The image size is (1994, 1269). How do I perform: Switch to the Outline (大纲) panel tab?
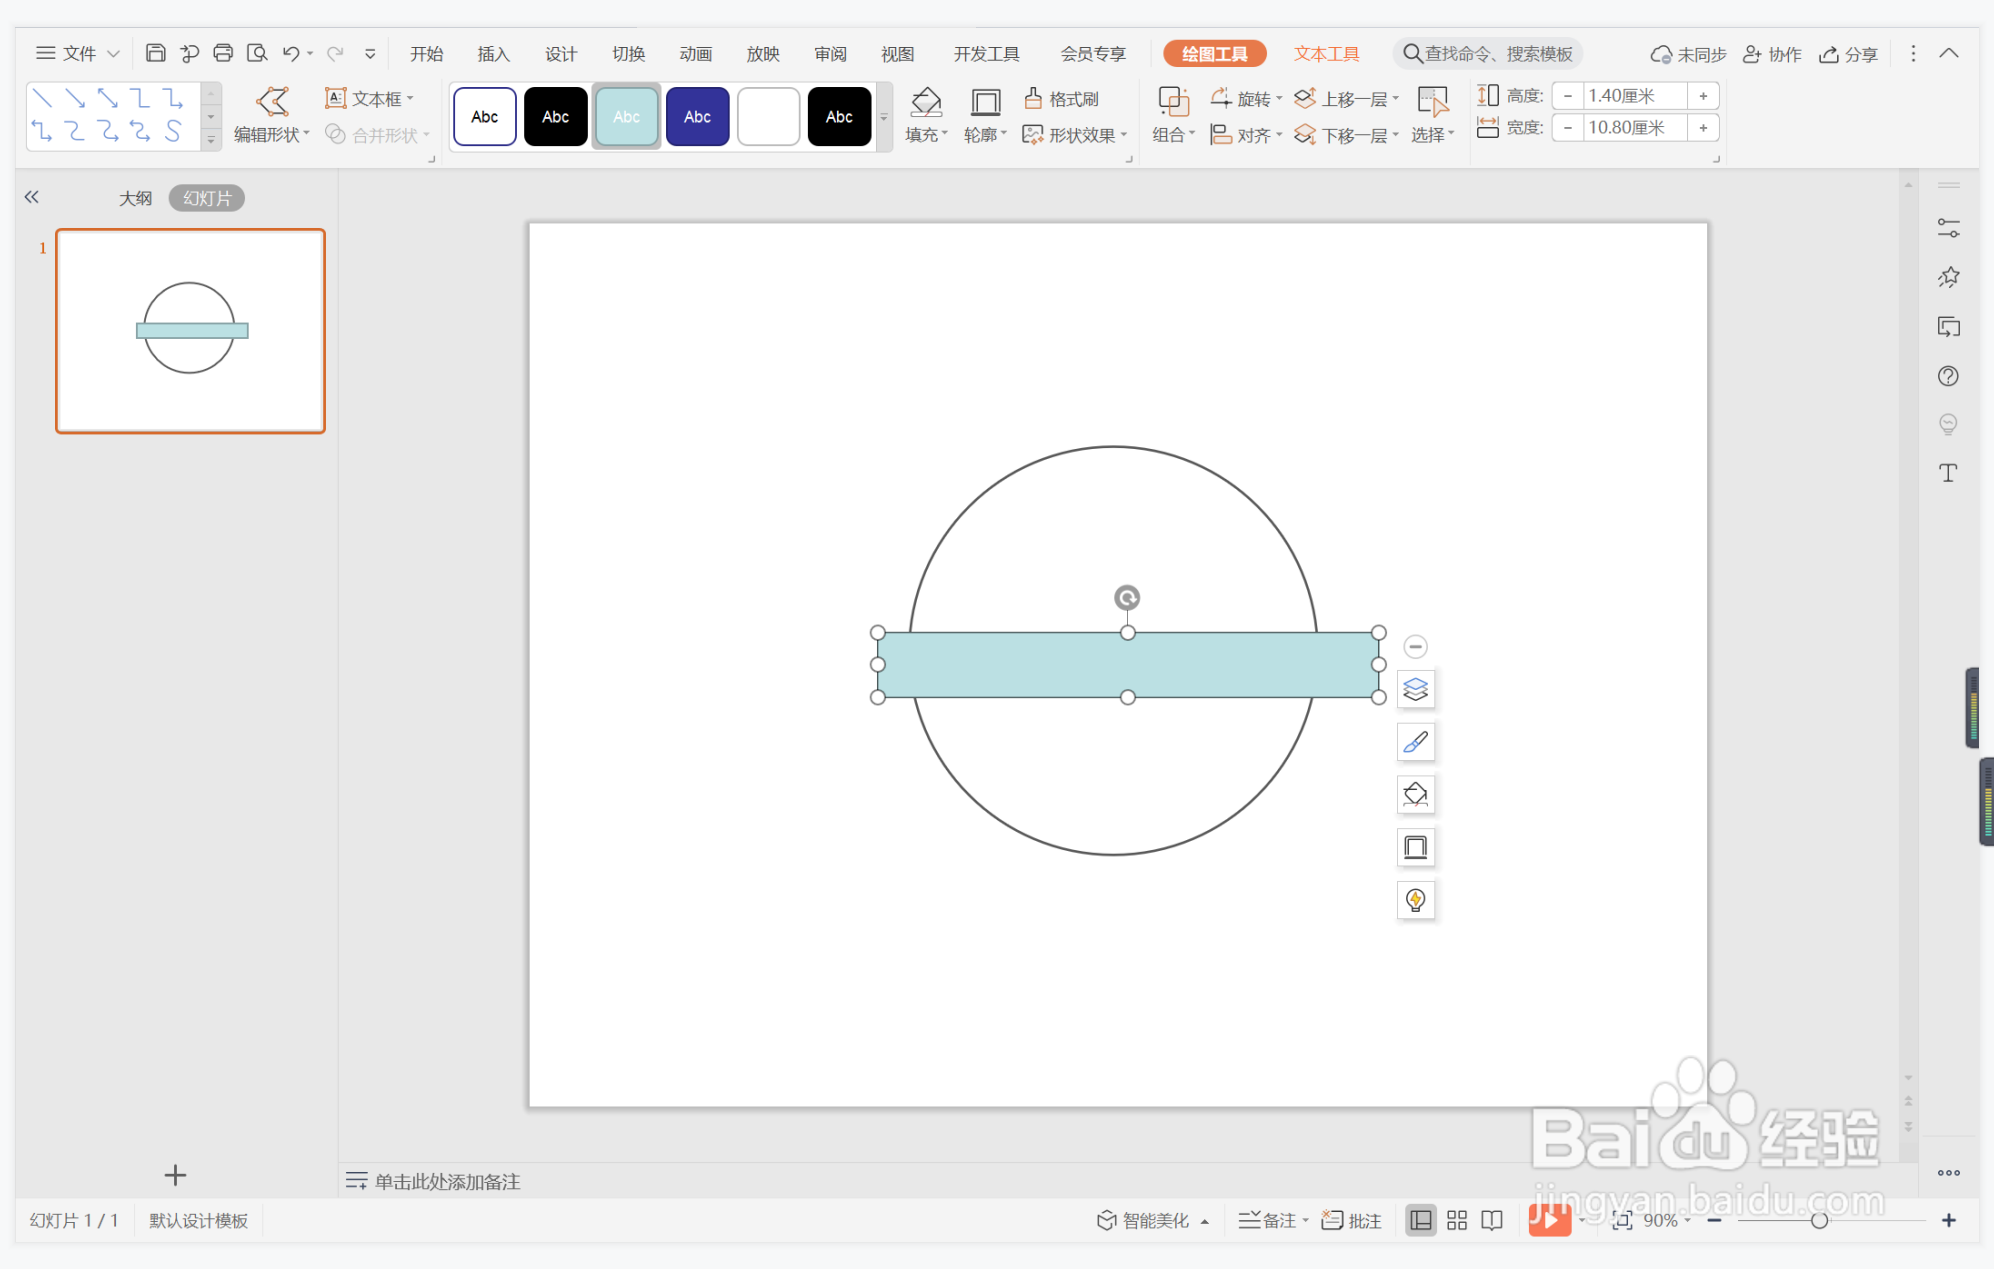point(135,198)
